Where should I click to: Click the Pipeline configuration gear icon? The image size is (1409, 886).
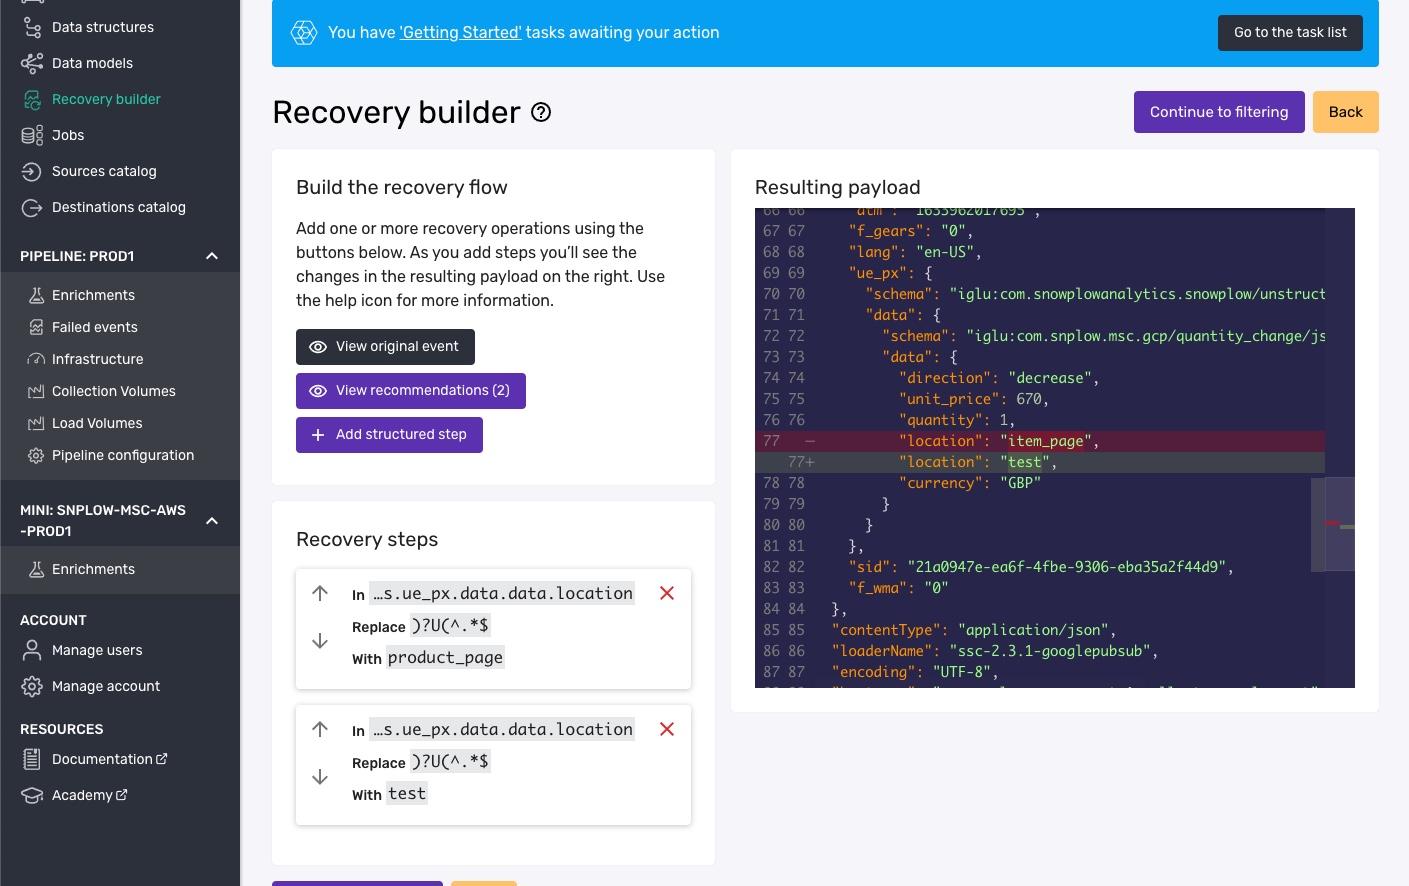(x=36, y=455)
